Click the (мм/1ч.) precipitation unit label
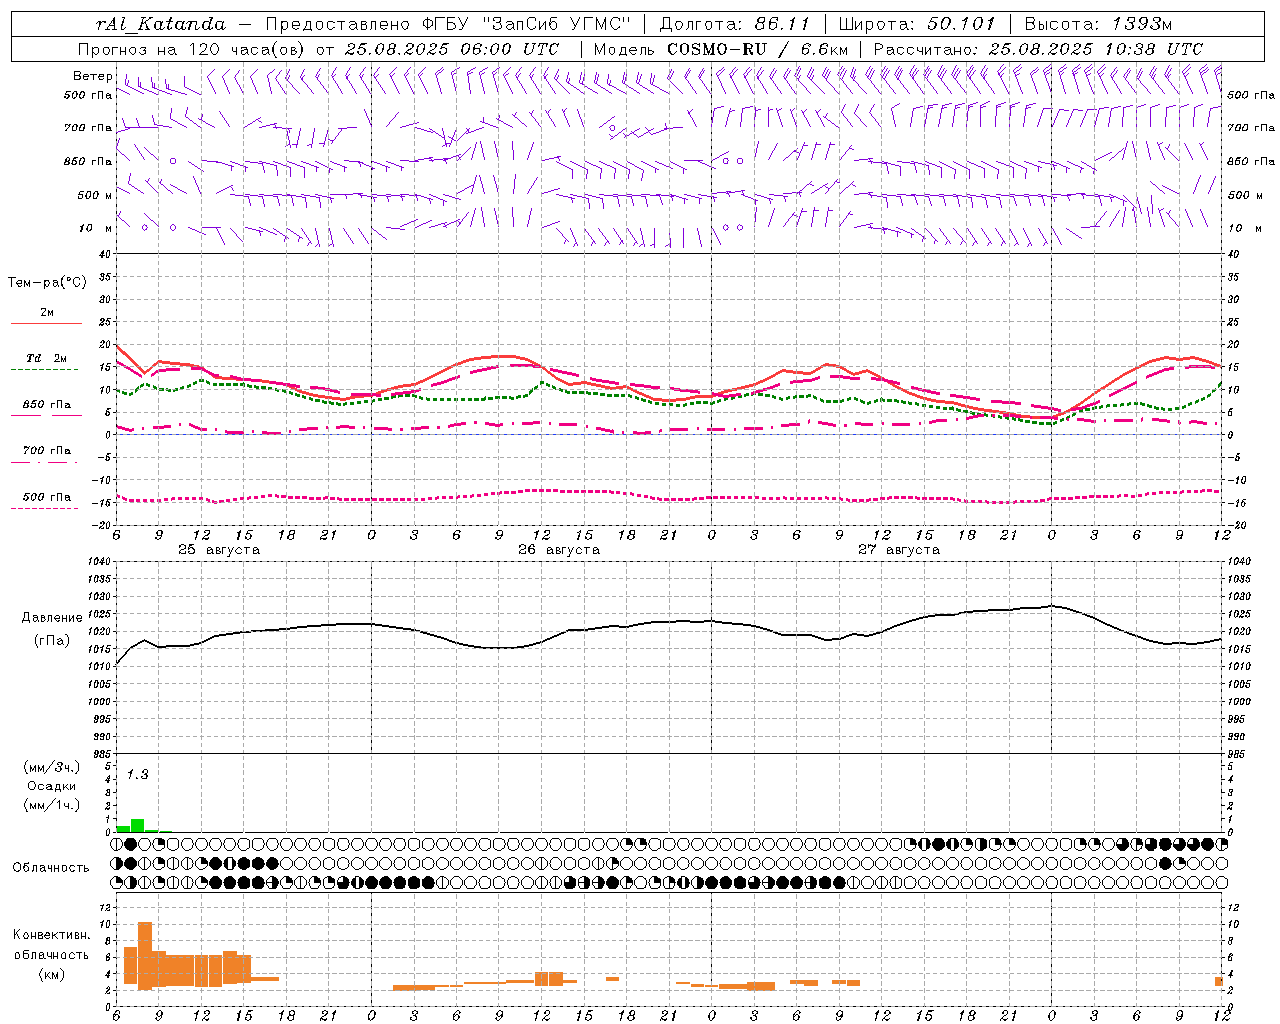 pos(52,805)
